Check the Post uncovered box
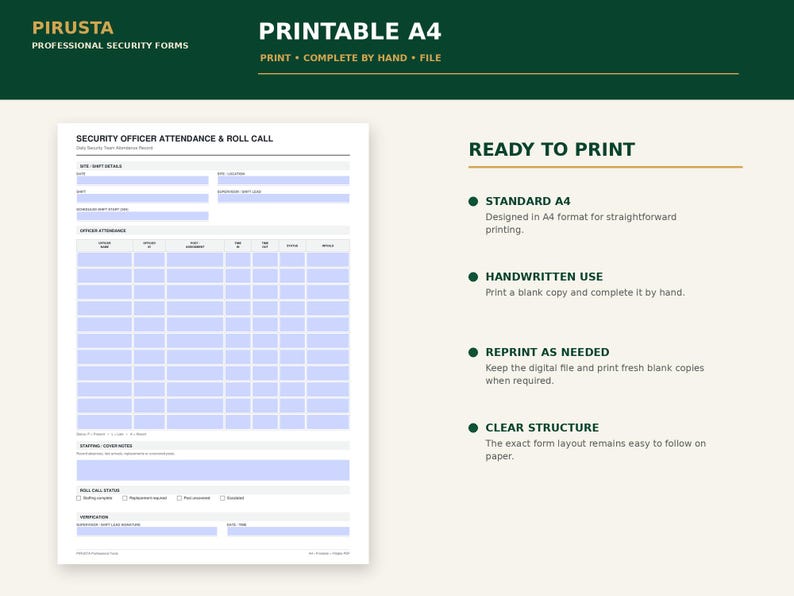 pos(179,498)
